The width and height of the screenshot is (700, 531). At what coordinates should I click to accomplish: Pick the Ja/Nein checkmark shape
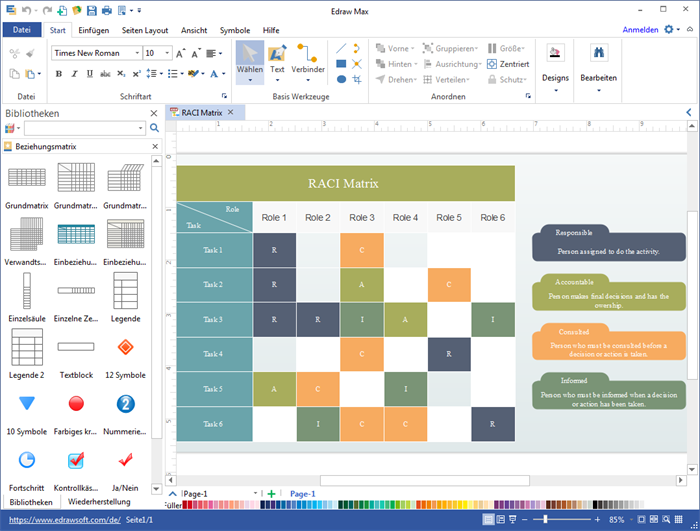point(125,467)
